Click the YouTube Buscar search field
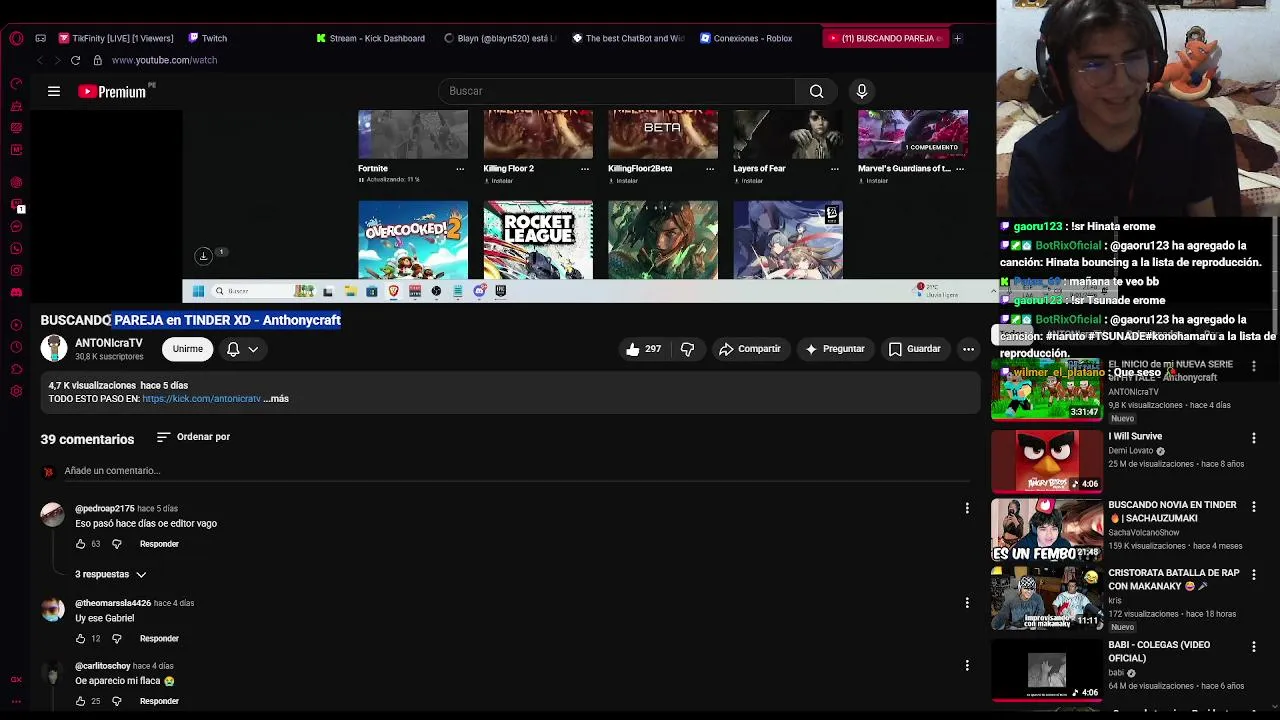 coord(616,91)
